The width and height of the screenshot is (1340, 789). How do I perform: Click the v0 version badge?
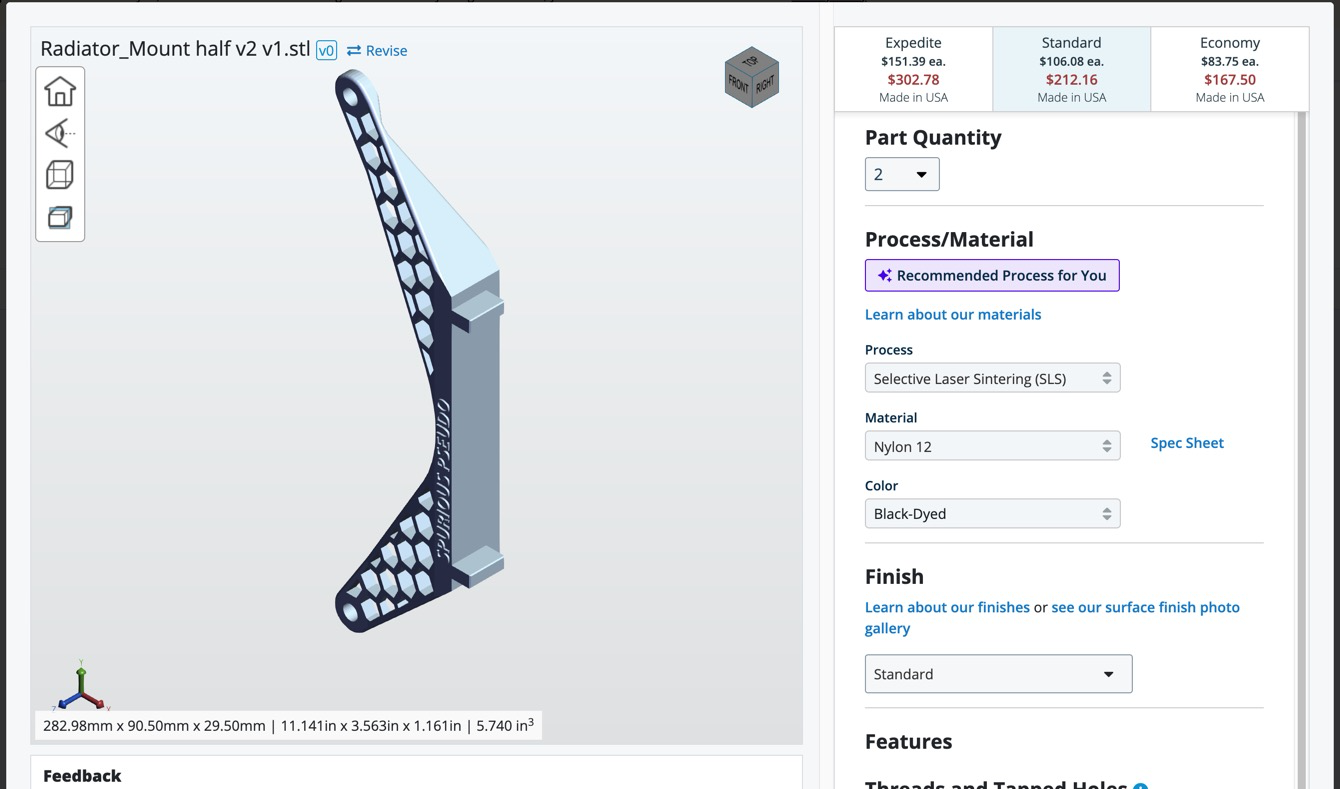327,50
